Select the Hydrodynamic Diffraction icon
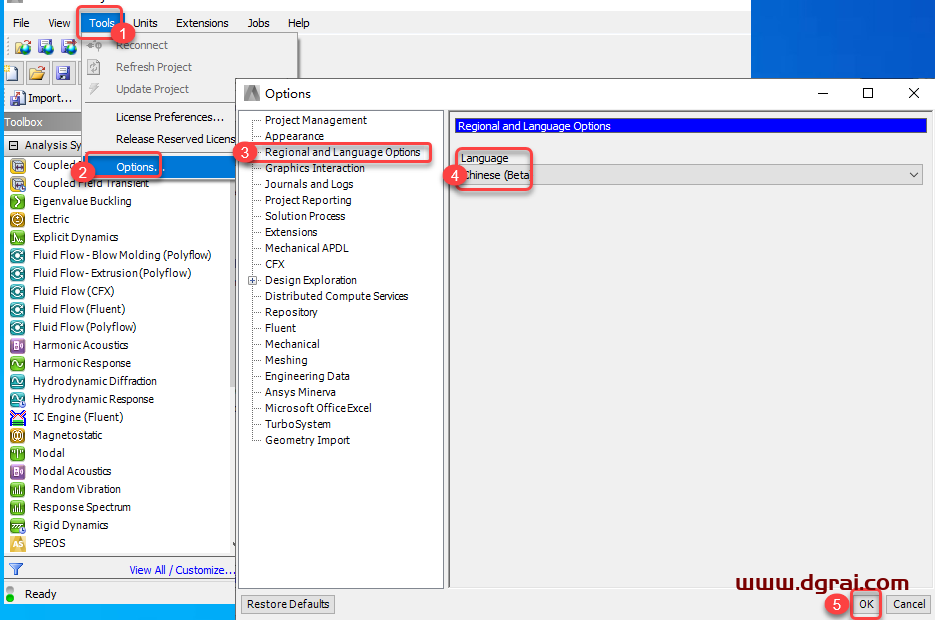The height and width of the screenshot is (620, 935). [18, 382]
